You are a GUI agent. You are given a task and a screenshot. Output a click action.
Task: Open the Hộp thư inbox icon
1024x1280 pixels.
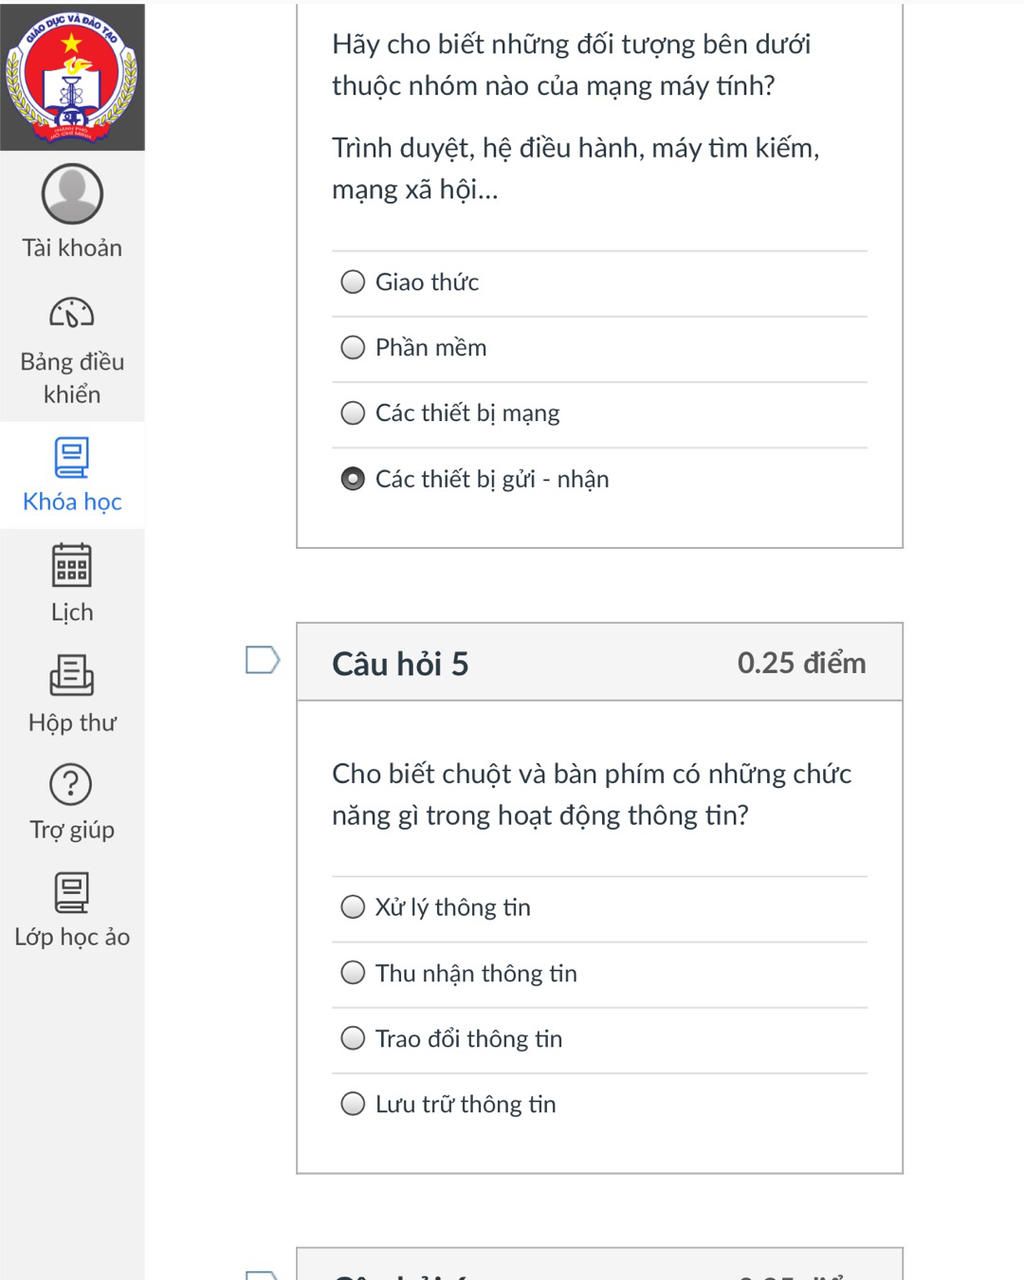[x=72, y=676]
